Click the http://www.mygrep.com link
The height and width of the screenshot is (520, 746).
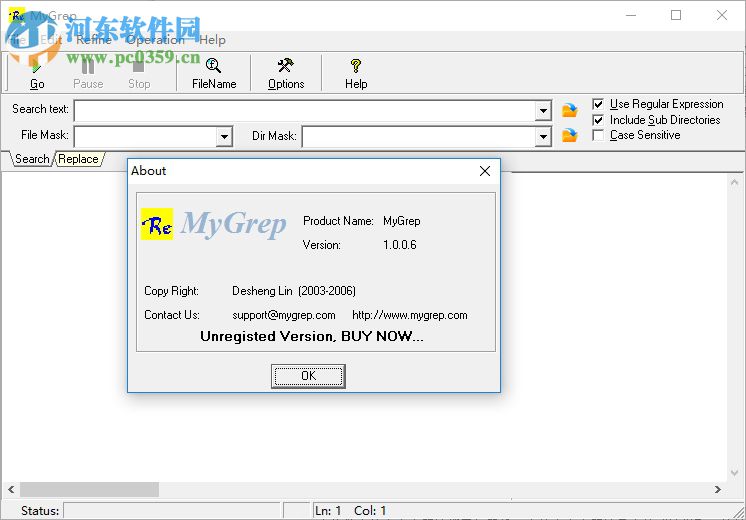[410, 315]
